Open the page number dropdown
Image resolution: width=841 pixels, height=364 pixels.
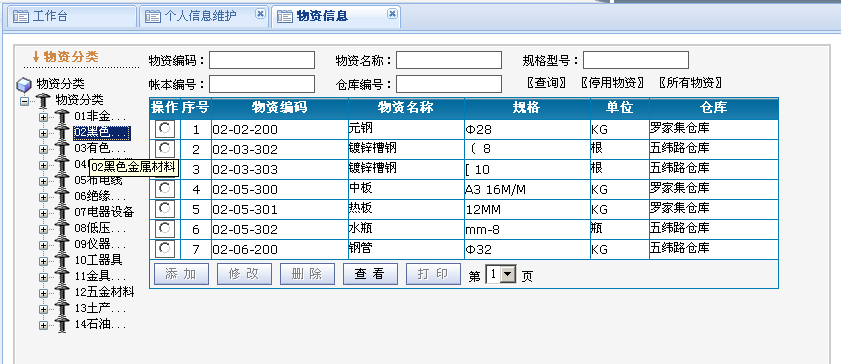point(508,275)
